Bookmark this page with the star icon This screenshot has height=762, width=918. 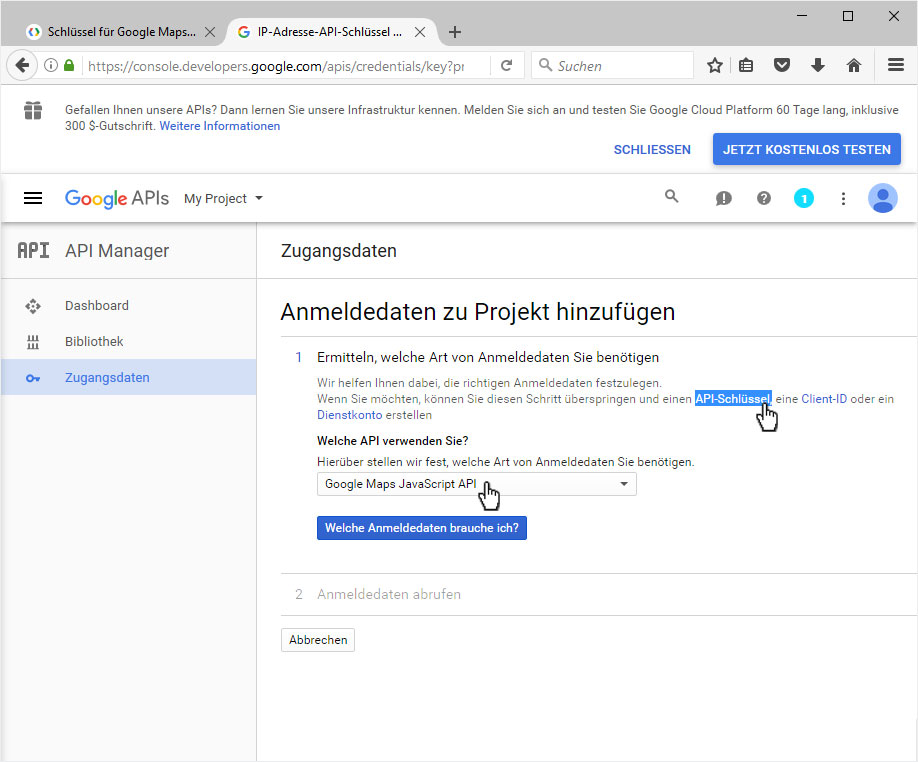point(714,66)
